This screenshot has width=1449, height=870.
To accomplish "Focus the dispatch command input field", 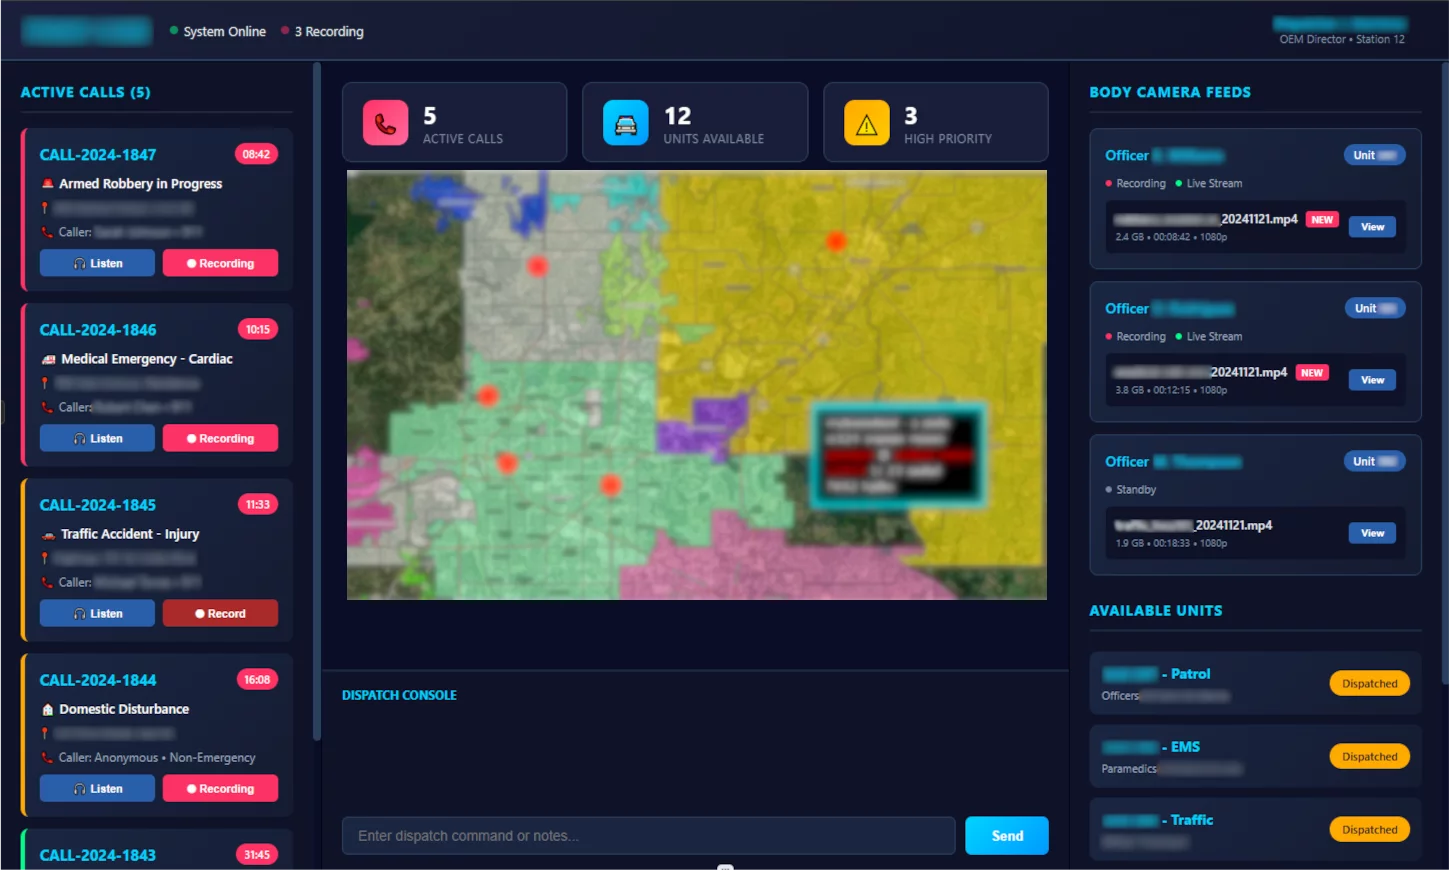I will point(648,836).
